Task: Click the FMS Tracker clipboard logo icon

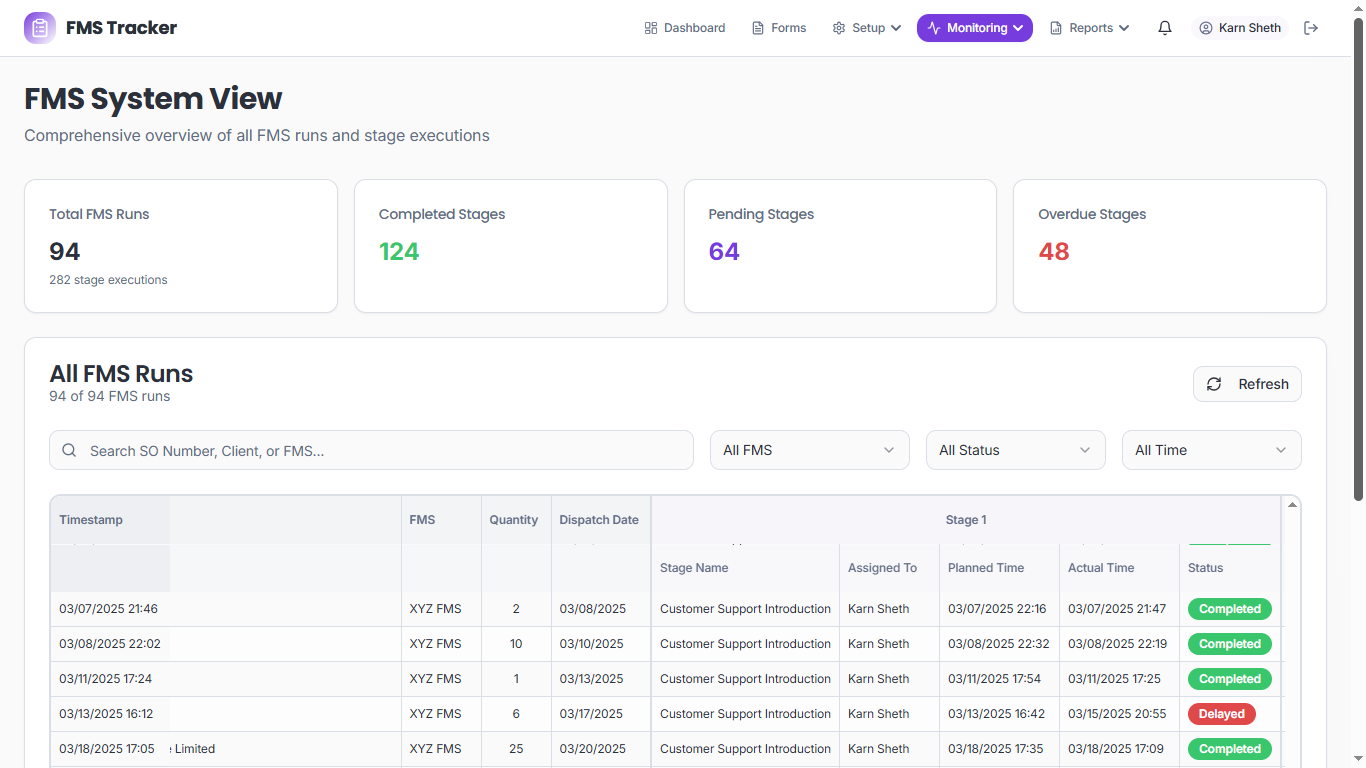Action: [40, 28]
